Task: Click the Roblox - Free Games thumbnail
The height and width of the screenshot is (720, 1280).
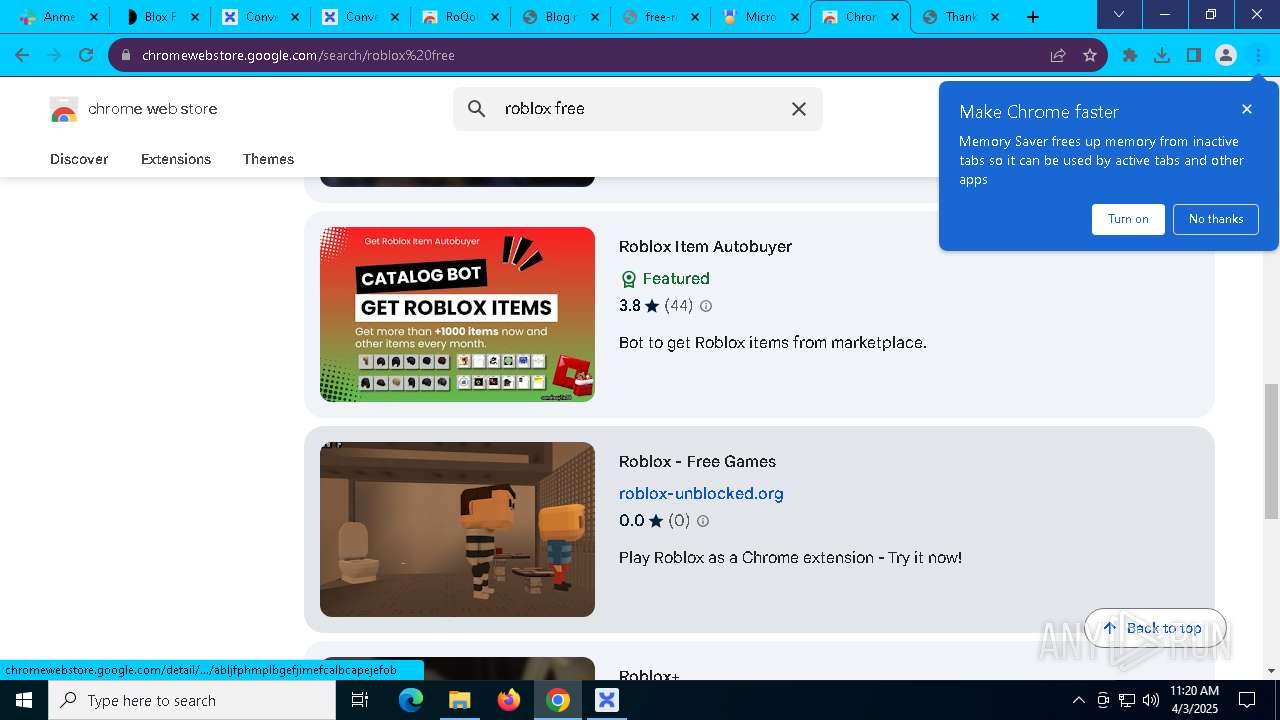Action: [x=457, y=529]
